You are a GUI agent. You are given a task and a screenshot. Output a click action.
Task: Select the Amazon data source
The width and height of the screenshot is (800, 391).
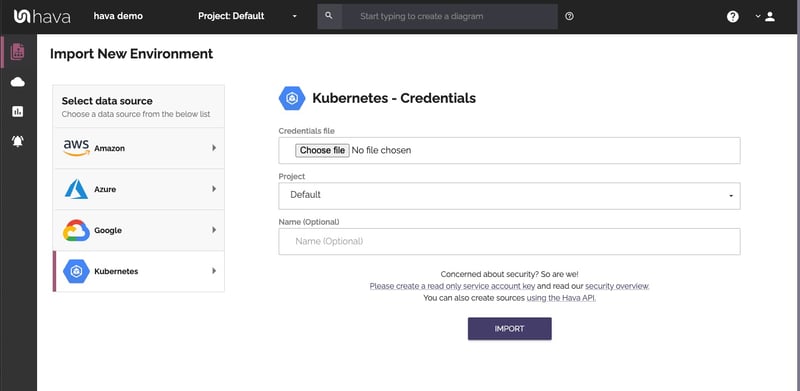pyautogui.click(x=139, y=148)
